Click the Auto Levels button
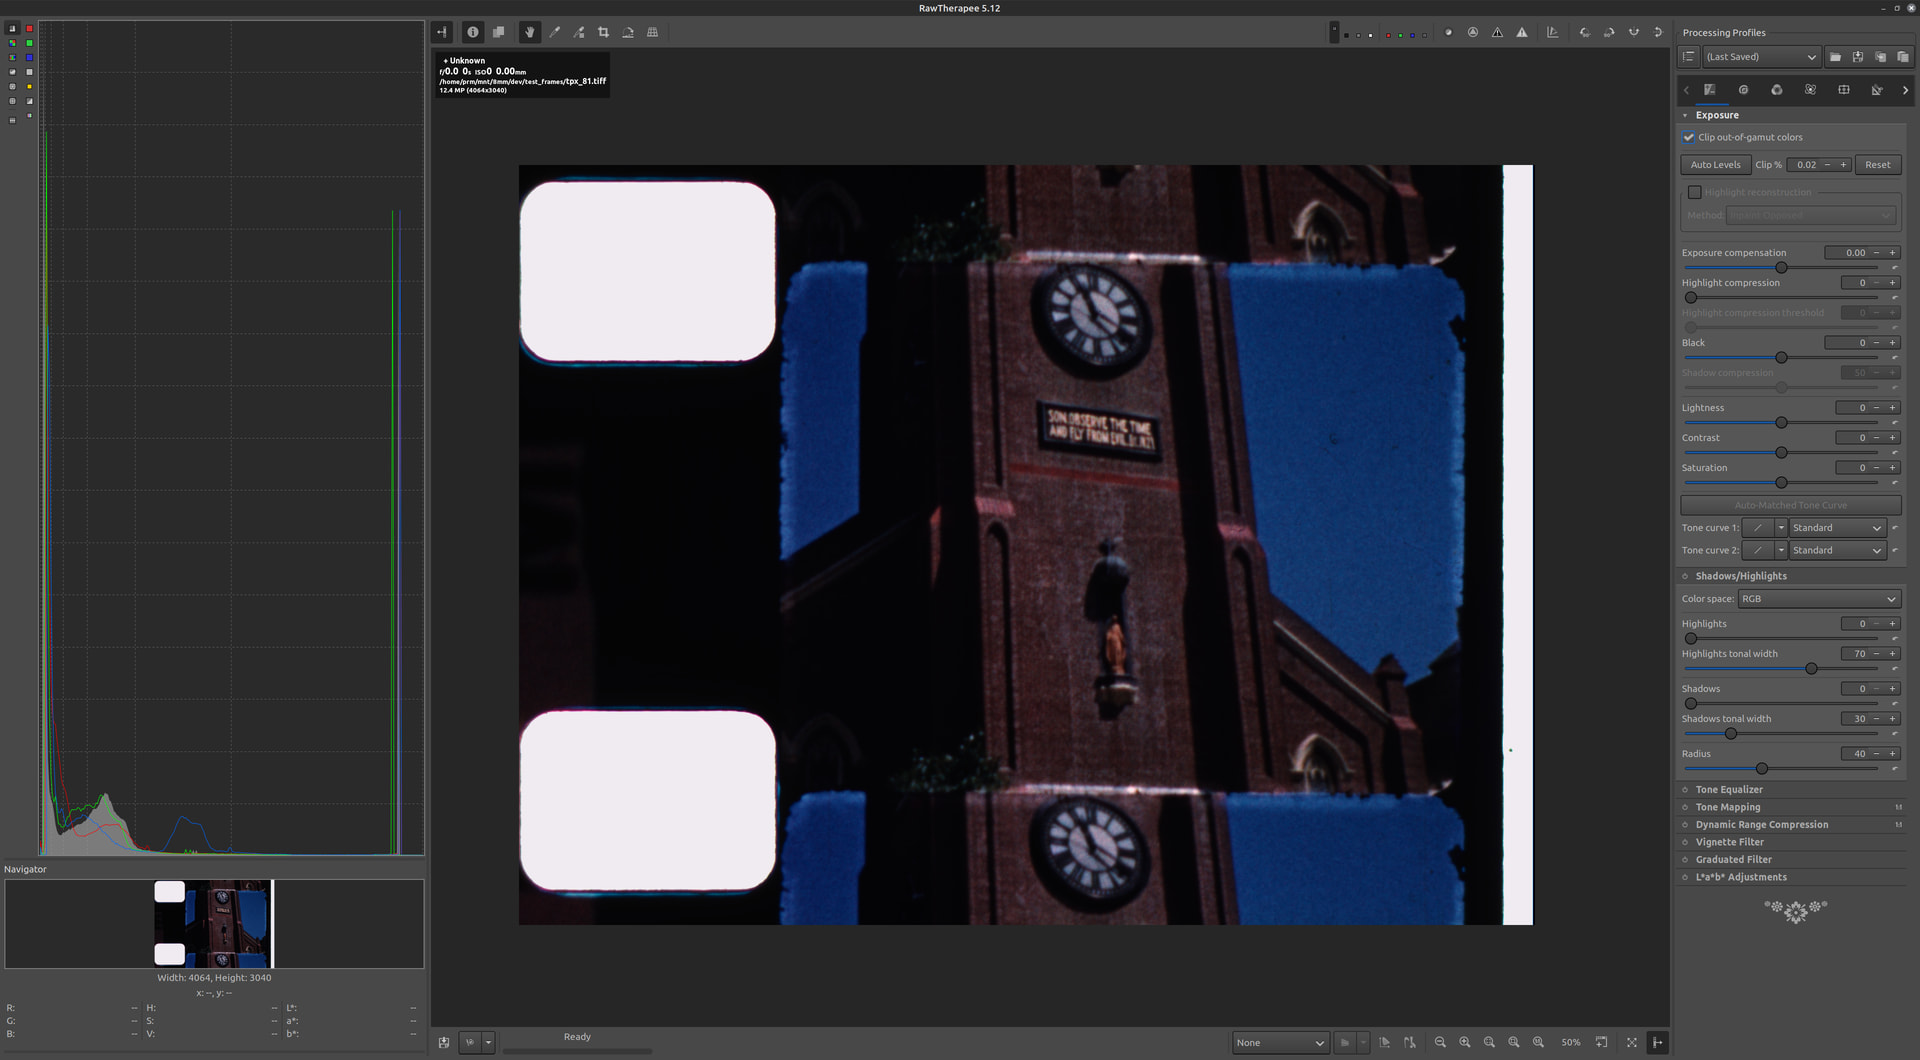The width and height of the screenshot is (1920, 1060). click(1715, 165)
